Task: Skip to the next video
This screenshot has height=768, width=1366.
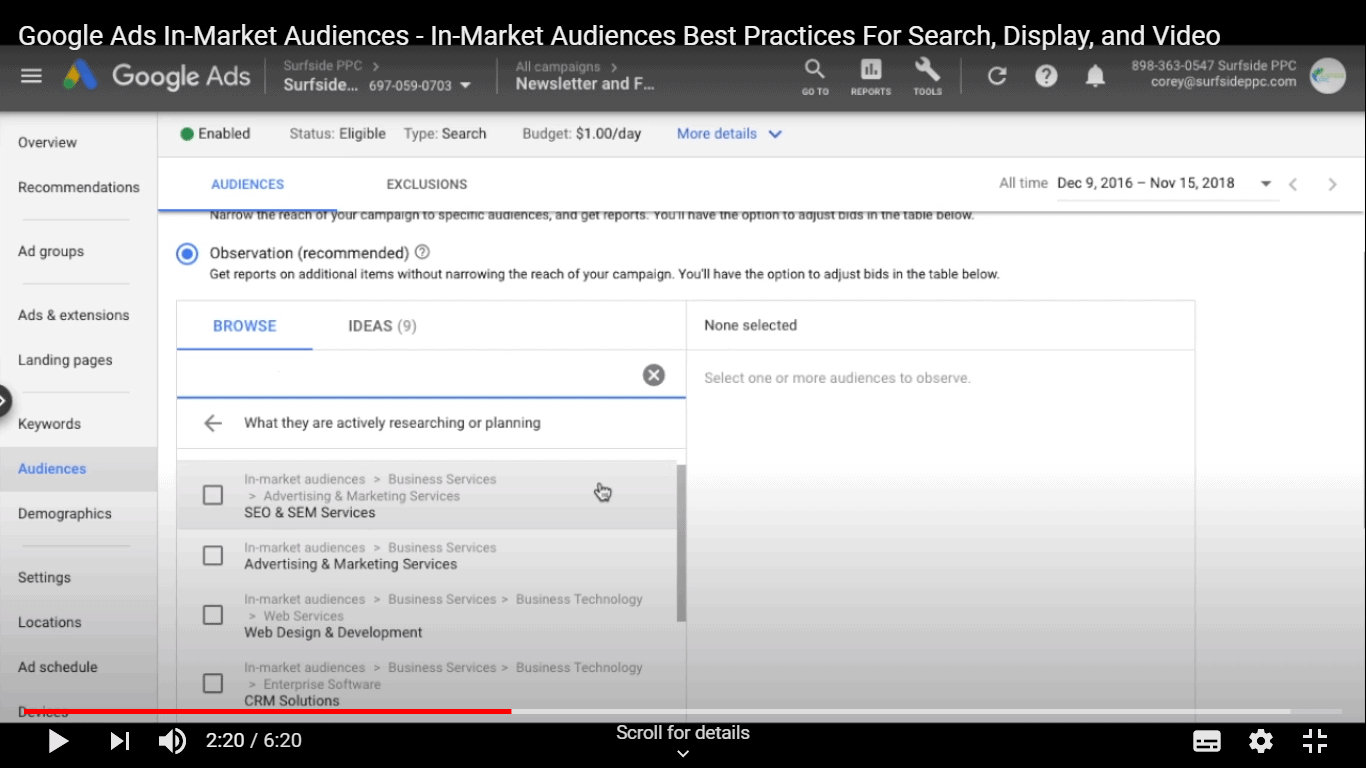Action: coord(119,741)
